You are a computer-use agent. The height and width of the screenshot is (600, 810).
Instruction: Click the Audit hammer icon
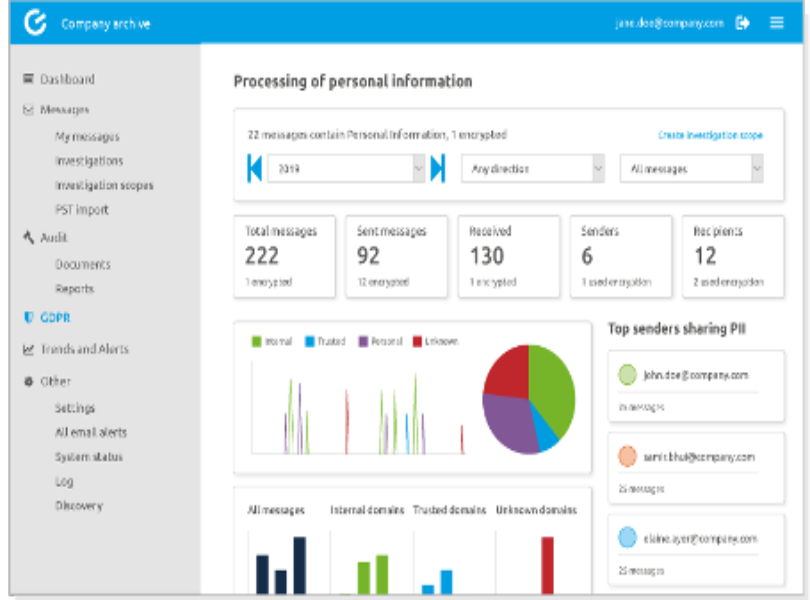pyautogui.click(x=28, y=237)
